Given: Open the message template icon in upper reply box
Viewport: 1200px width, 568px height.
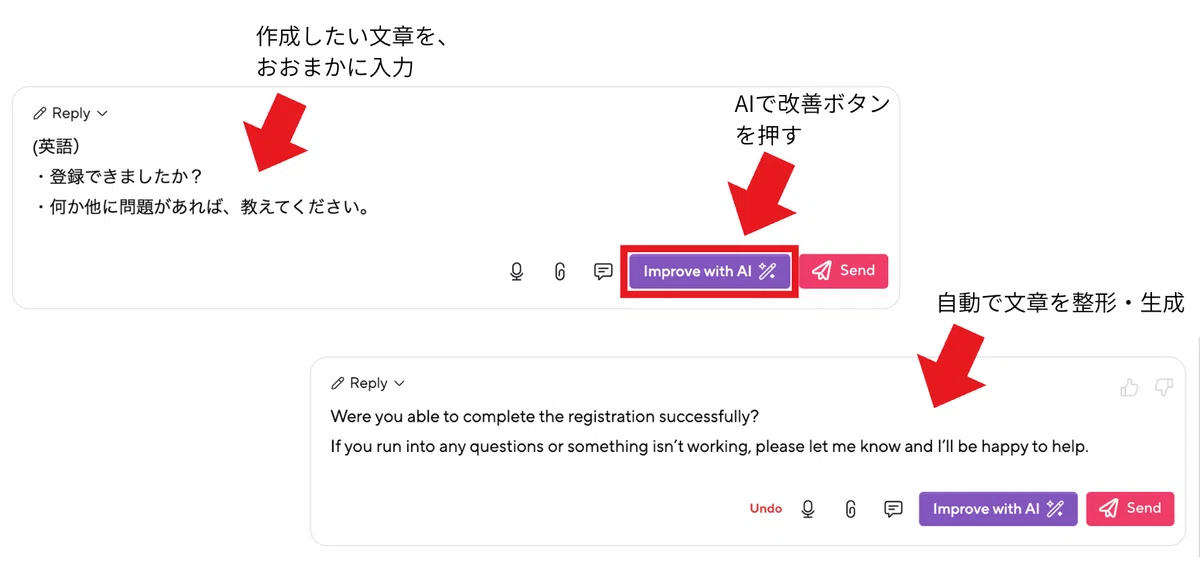Looking at the screenshot, I should coord(603,271).
